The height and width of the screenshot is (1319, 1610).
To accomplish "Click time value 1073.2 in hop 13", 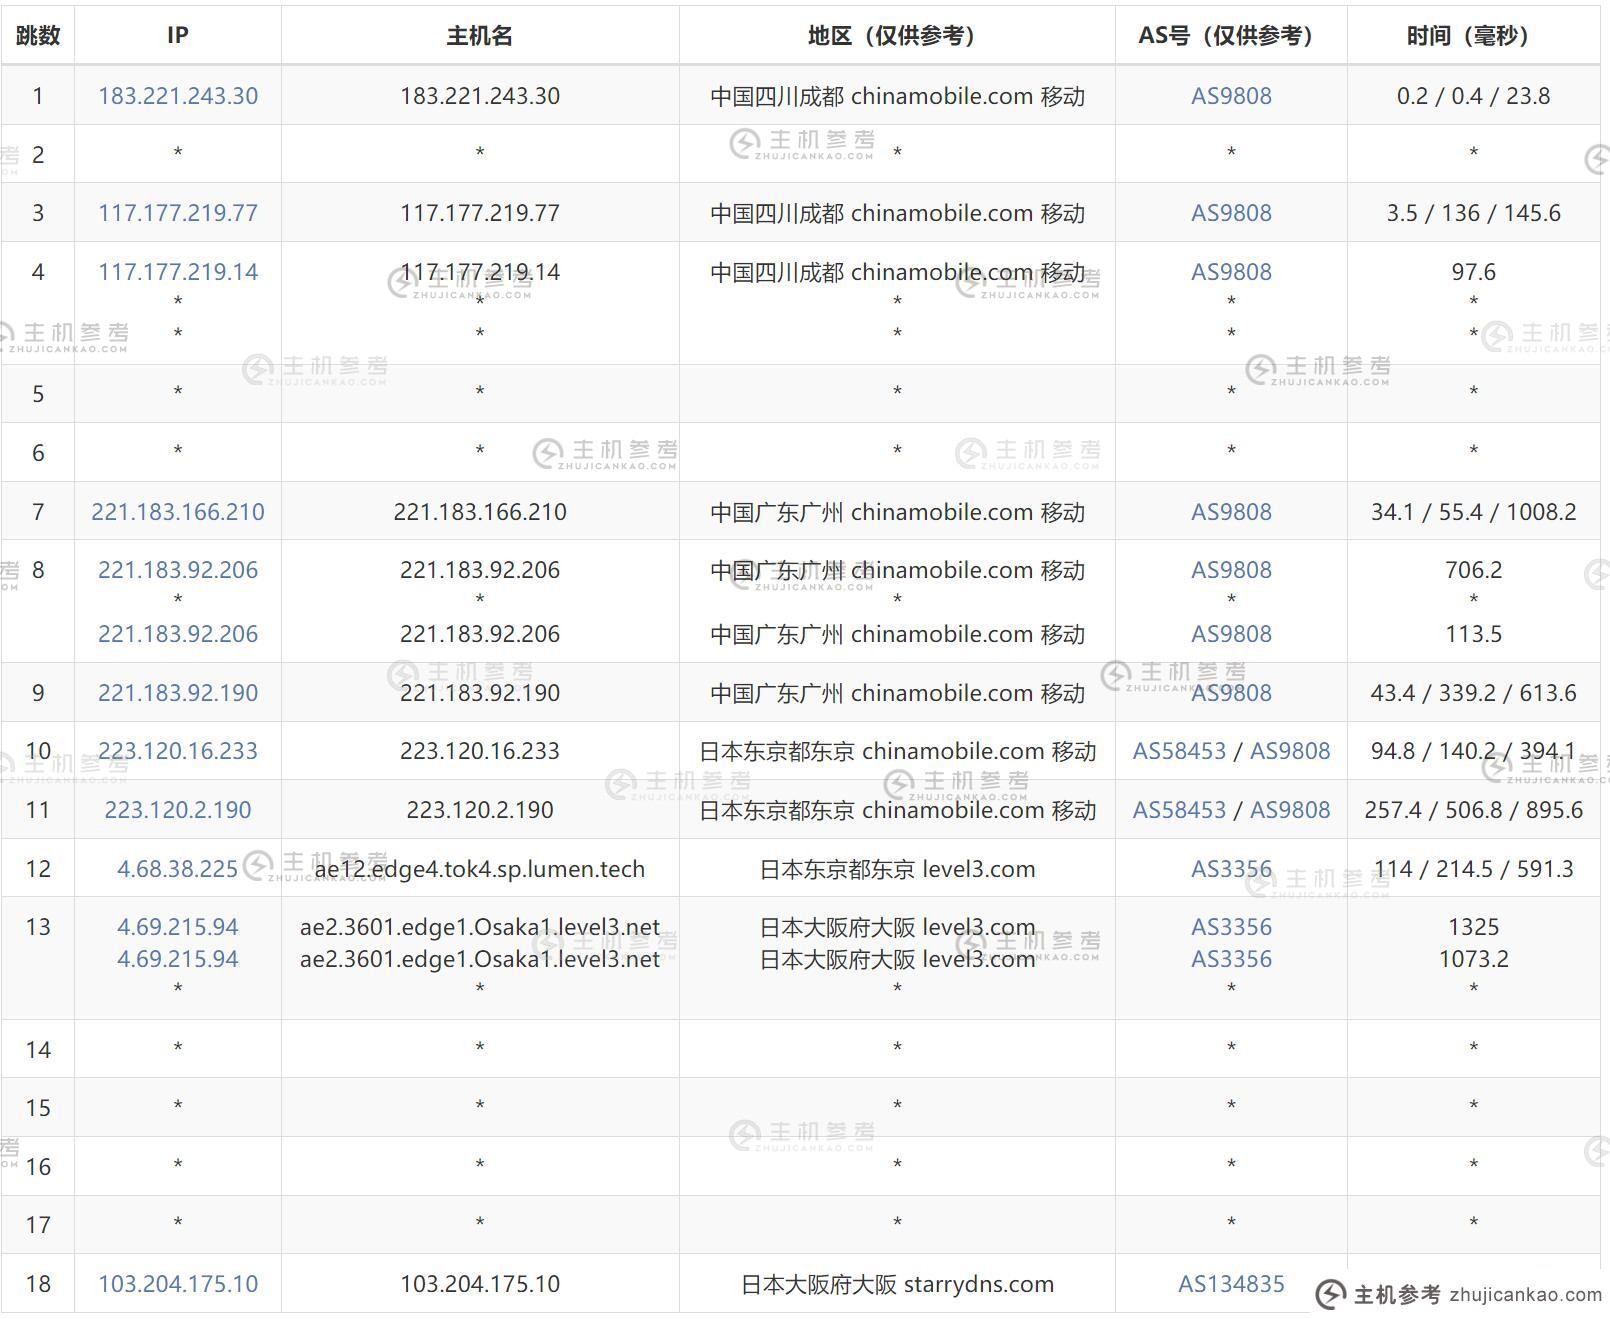I will pos(1473,959).
